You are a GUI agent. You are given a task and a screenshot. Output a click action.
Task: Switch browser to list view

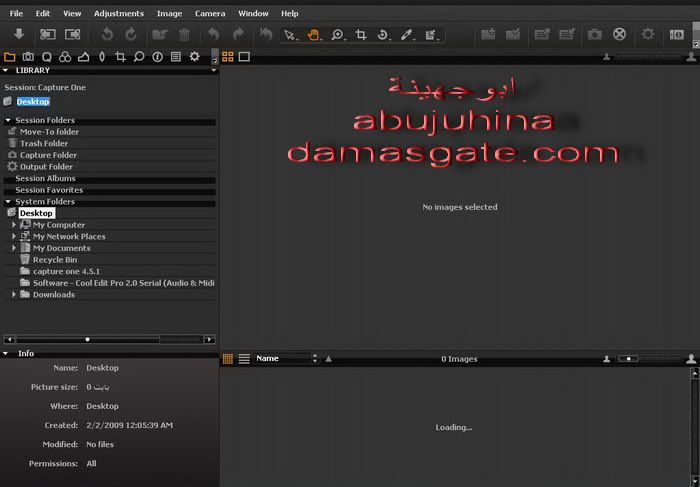244,359
